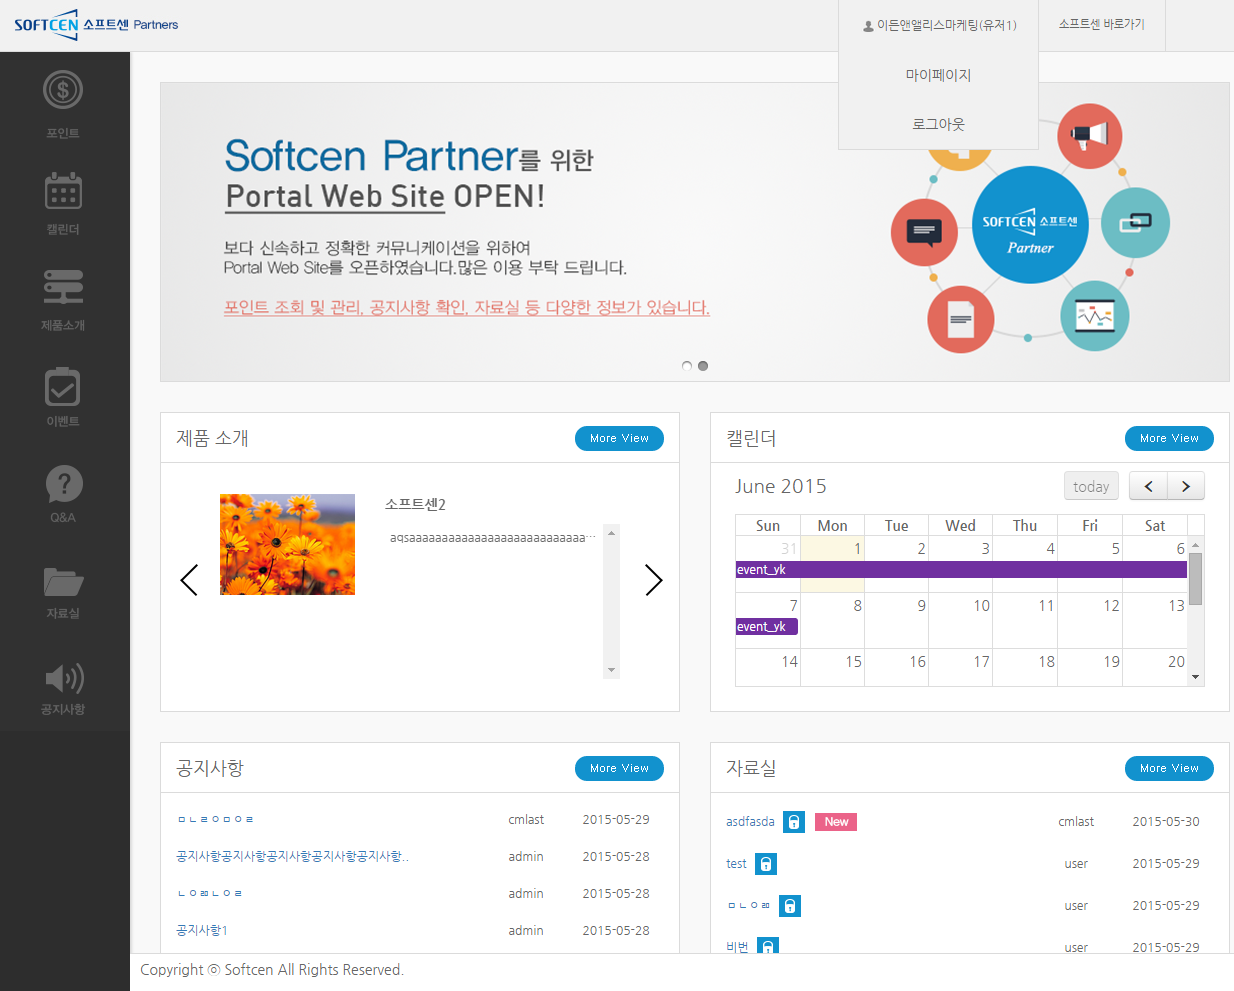Click the New badge on asdfasda row

tap(836, 822)
